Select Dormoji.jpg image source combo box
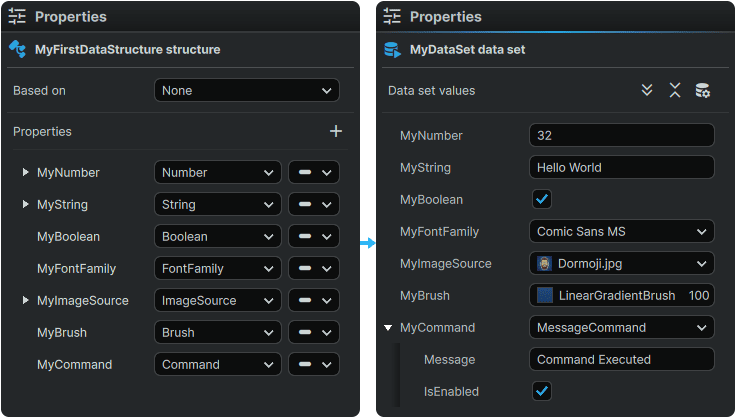Screen dimensions: 736x418 coord(621,263)
